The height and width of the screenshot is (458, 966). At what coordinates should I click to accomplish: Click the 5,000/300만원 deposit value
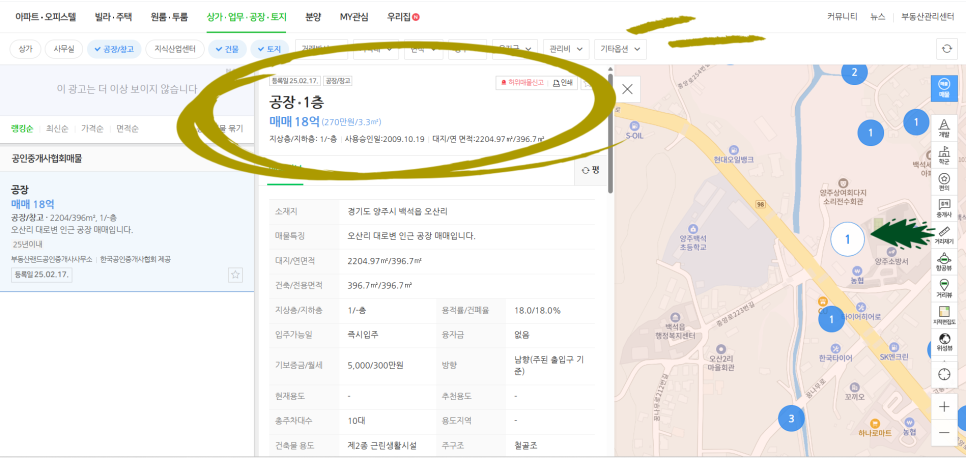click(x=376, y=365)
